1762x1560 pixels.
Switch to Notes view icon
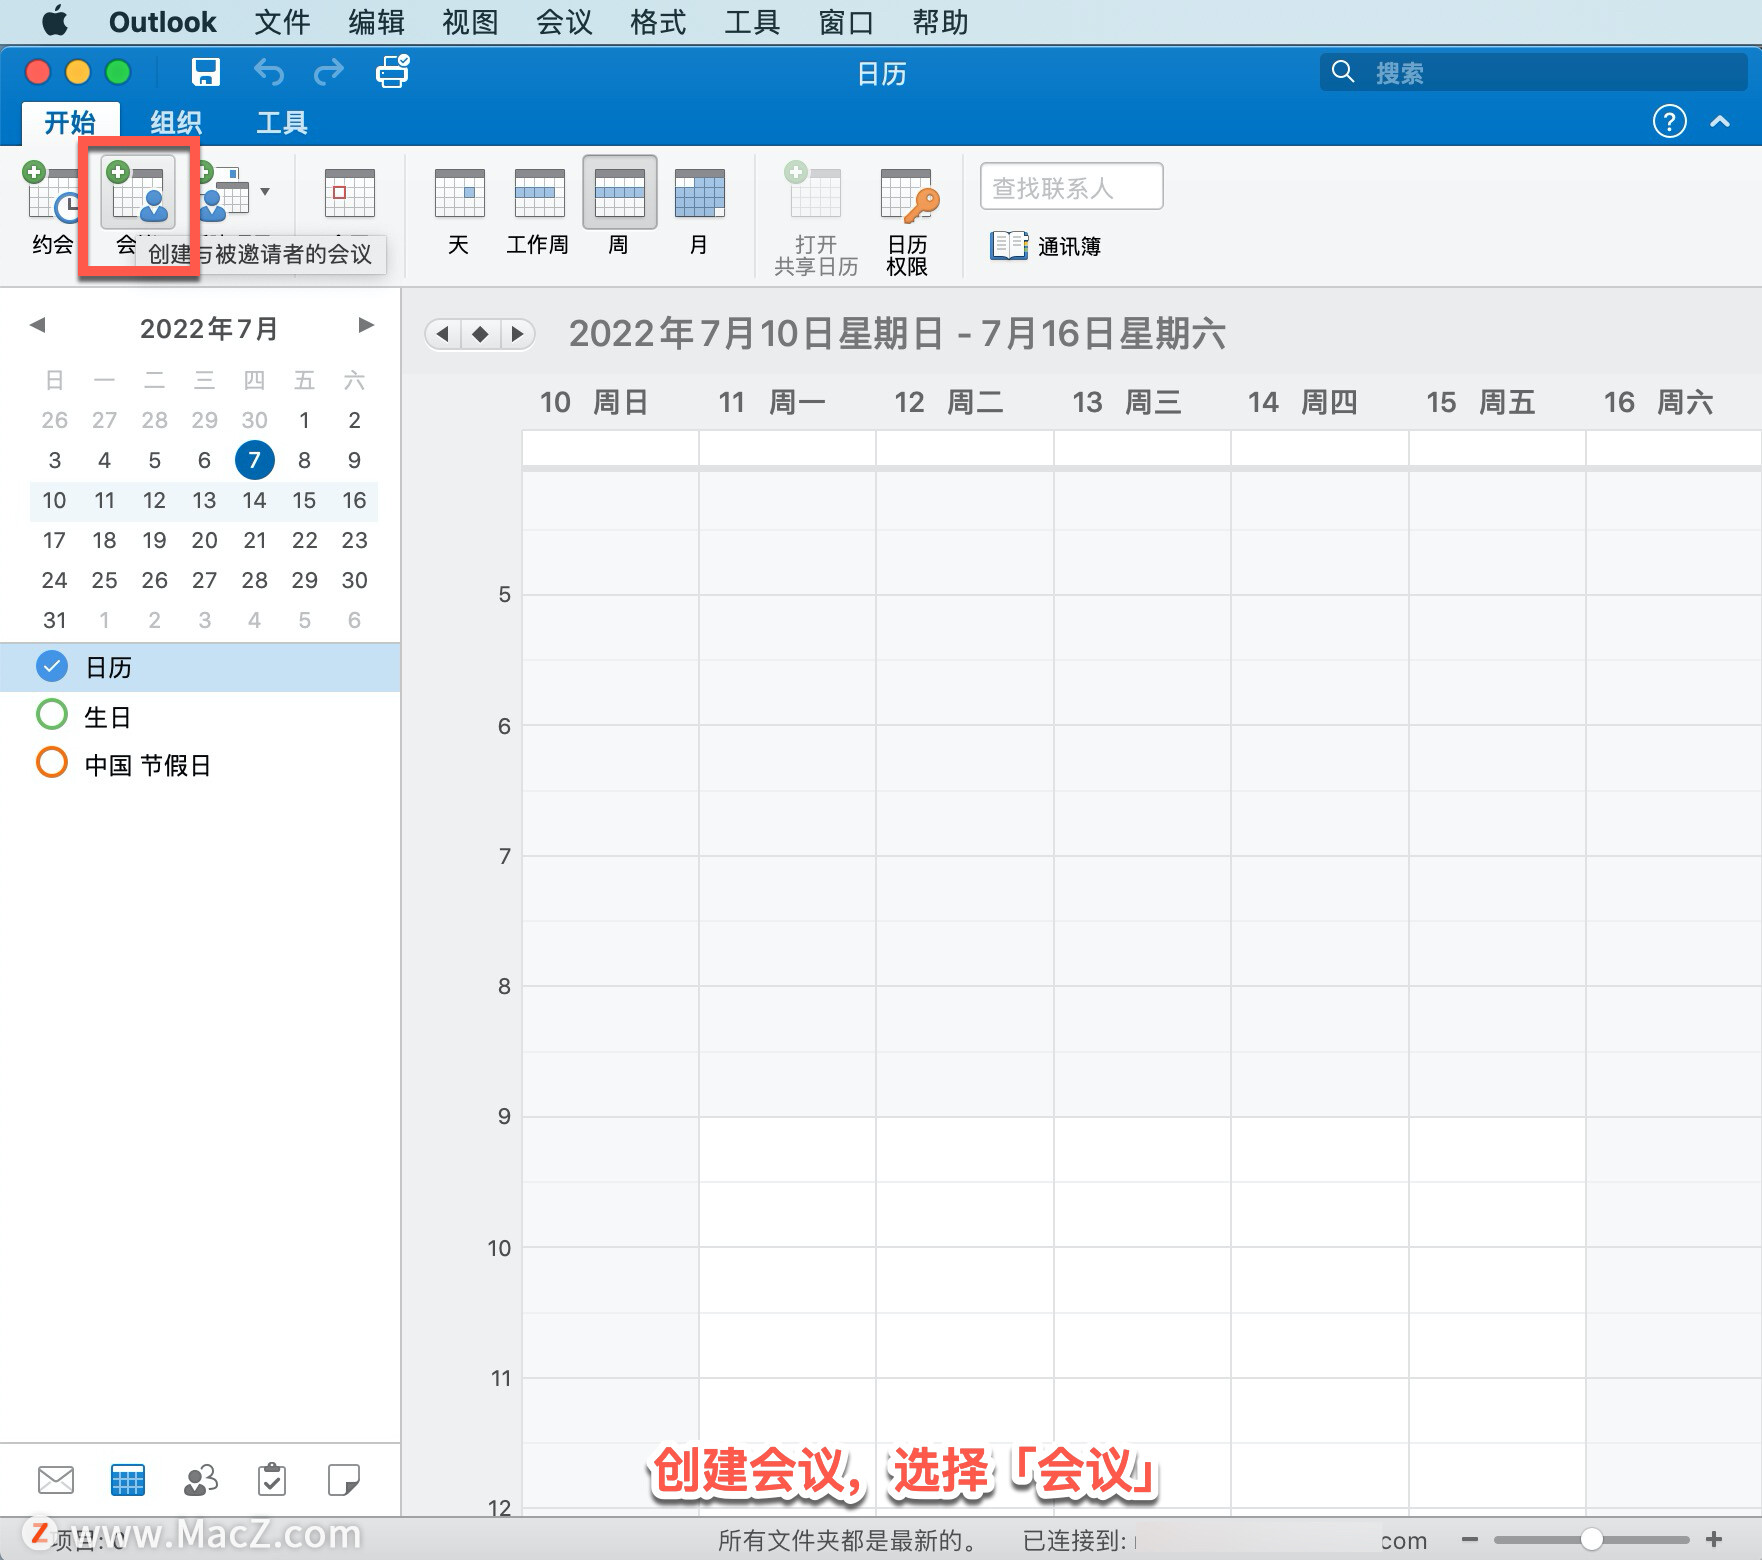click(x=344, y=1479)
